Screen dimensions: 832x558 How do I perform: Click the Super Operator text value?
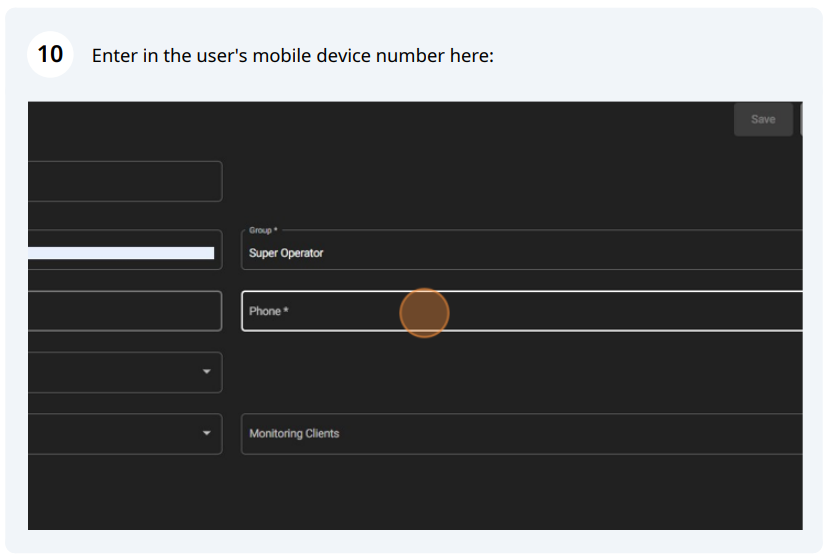click(x=286, y=253)
